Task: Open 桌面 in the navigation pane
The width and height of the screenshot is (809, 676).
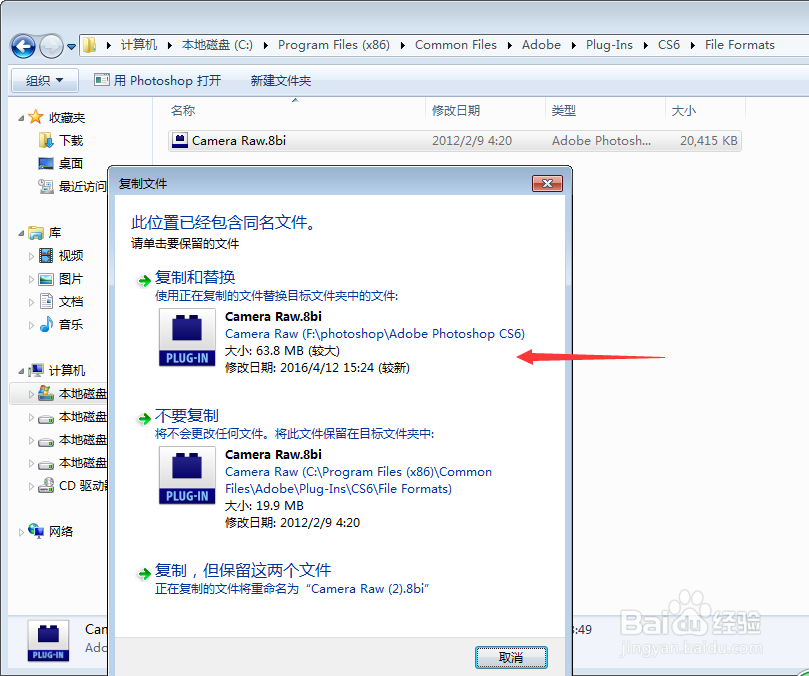Action: pyautogui.click(x=71, y=164)
